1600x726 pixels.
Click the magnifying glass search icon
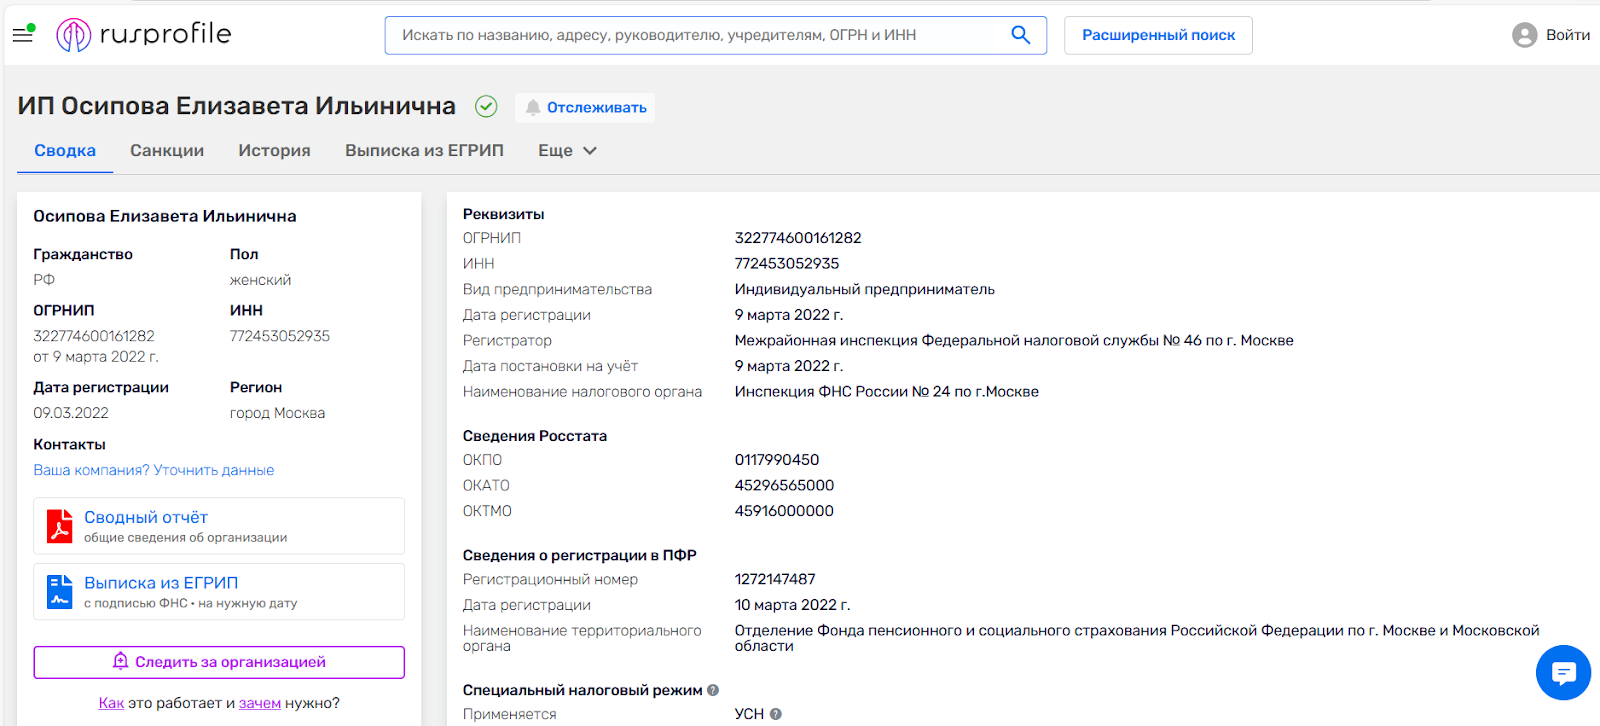pos(1020,35)
